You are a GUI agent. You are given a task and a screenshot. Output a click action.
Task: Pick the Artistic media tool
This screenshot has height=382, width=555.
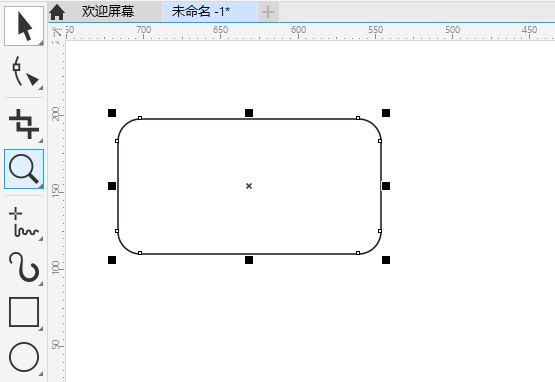click(x=24, y=267)
